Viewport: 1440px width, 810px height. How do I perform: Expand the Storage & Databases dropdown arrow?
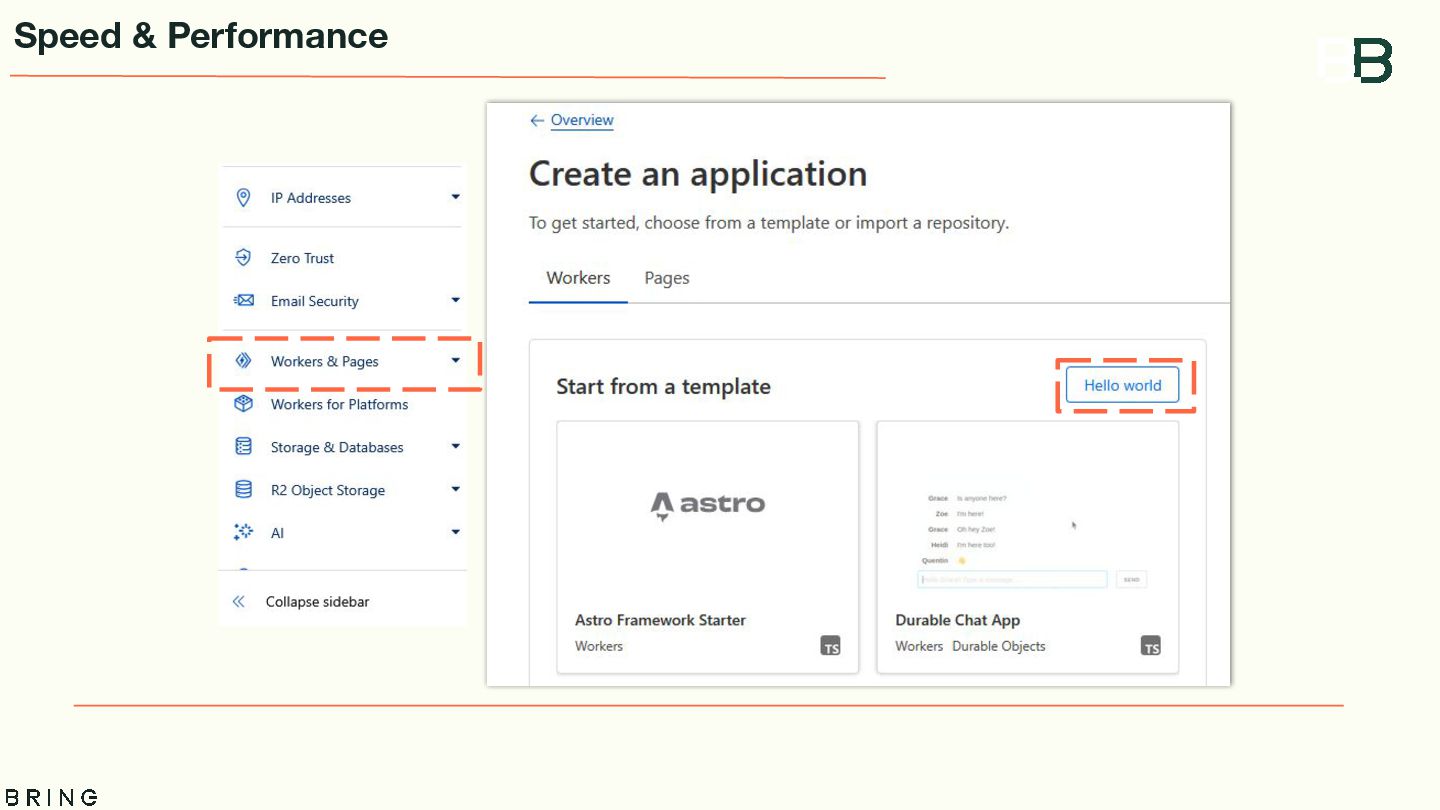pyautogui.click(x=456, y=446)
